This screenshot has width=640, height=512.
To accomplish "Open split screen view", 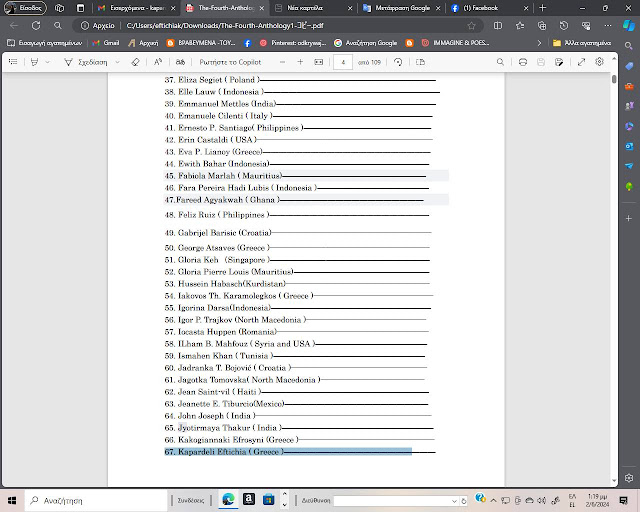I will [x=498, y=26].
